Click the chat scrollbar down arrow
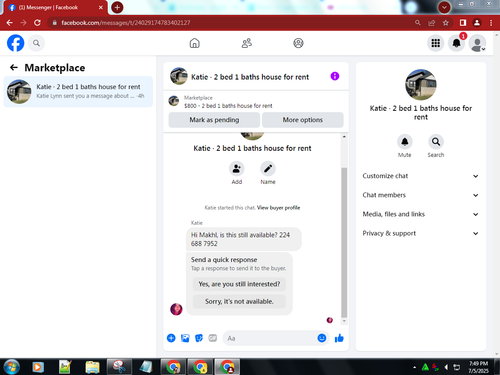Screen dimensions: 500x375 coord(344,321)
